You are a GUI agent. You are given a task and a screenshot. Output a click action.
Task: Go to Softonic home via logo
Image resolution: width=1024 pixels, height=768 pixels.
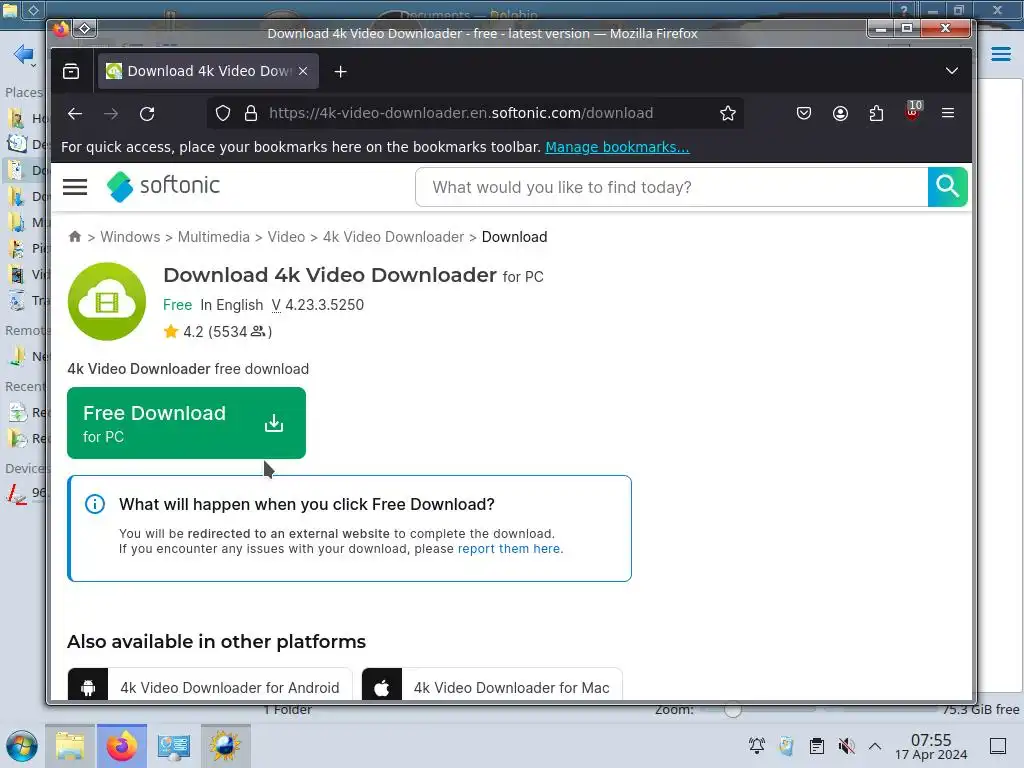(163, 187)
